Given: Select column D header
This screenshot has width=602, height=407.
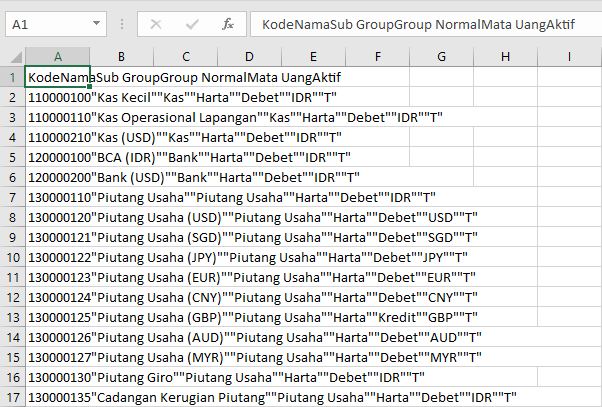Looking at the screenshot, I should click(x=249, y=56).
